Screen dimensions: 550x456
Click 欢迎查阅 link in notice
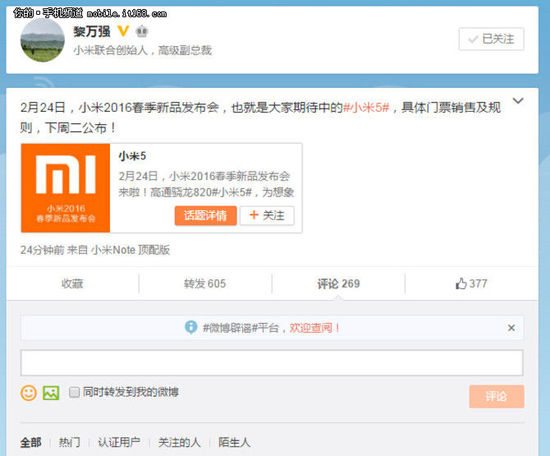314,328
